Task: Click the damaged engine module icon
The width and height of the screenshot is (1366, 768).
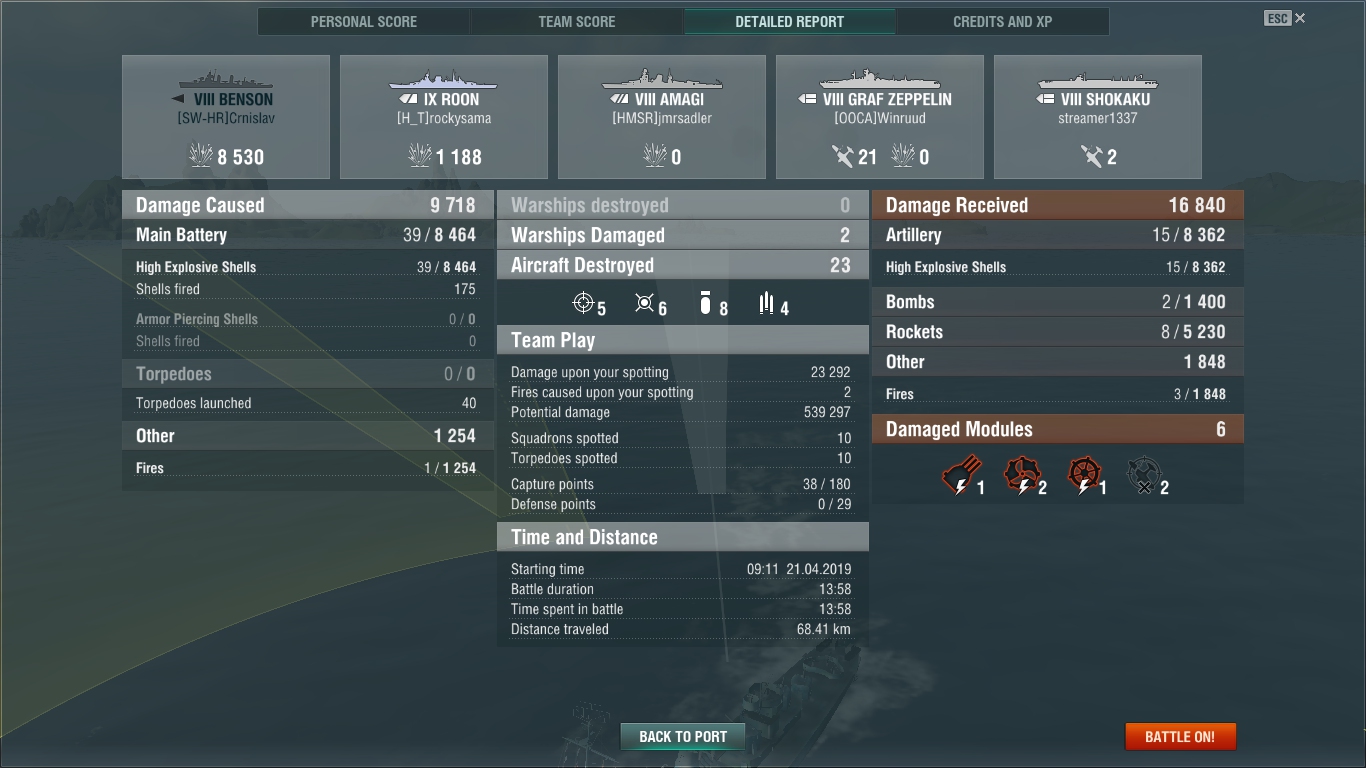Action: coord(1022,475)
